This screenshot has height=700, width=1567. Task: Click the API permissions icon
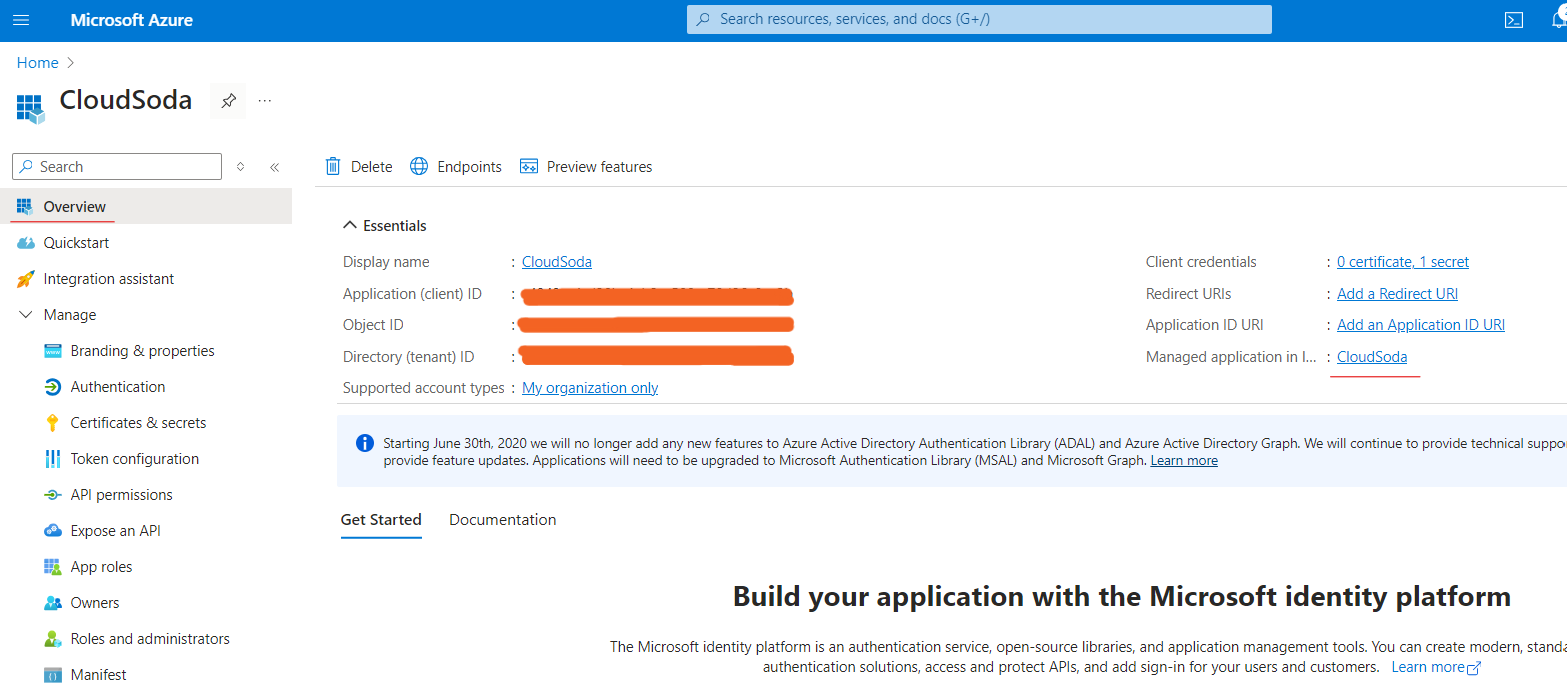click(53, 495)
